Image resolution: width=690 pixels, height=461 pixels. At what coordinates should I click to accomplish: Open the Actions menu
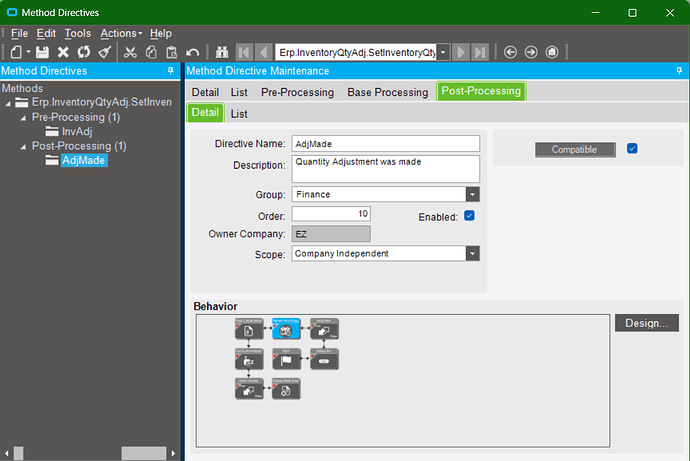[x=121, y=33]
